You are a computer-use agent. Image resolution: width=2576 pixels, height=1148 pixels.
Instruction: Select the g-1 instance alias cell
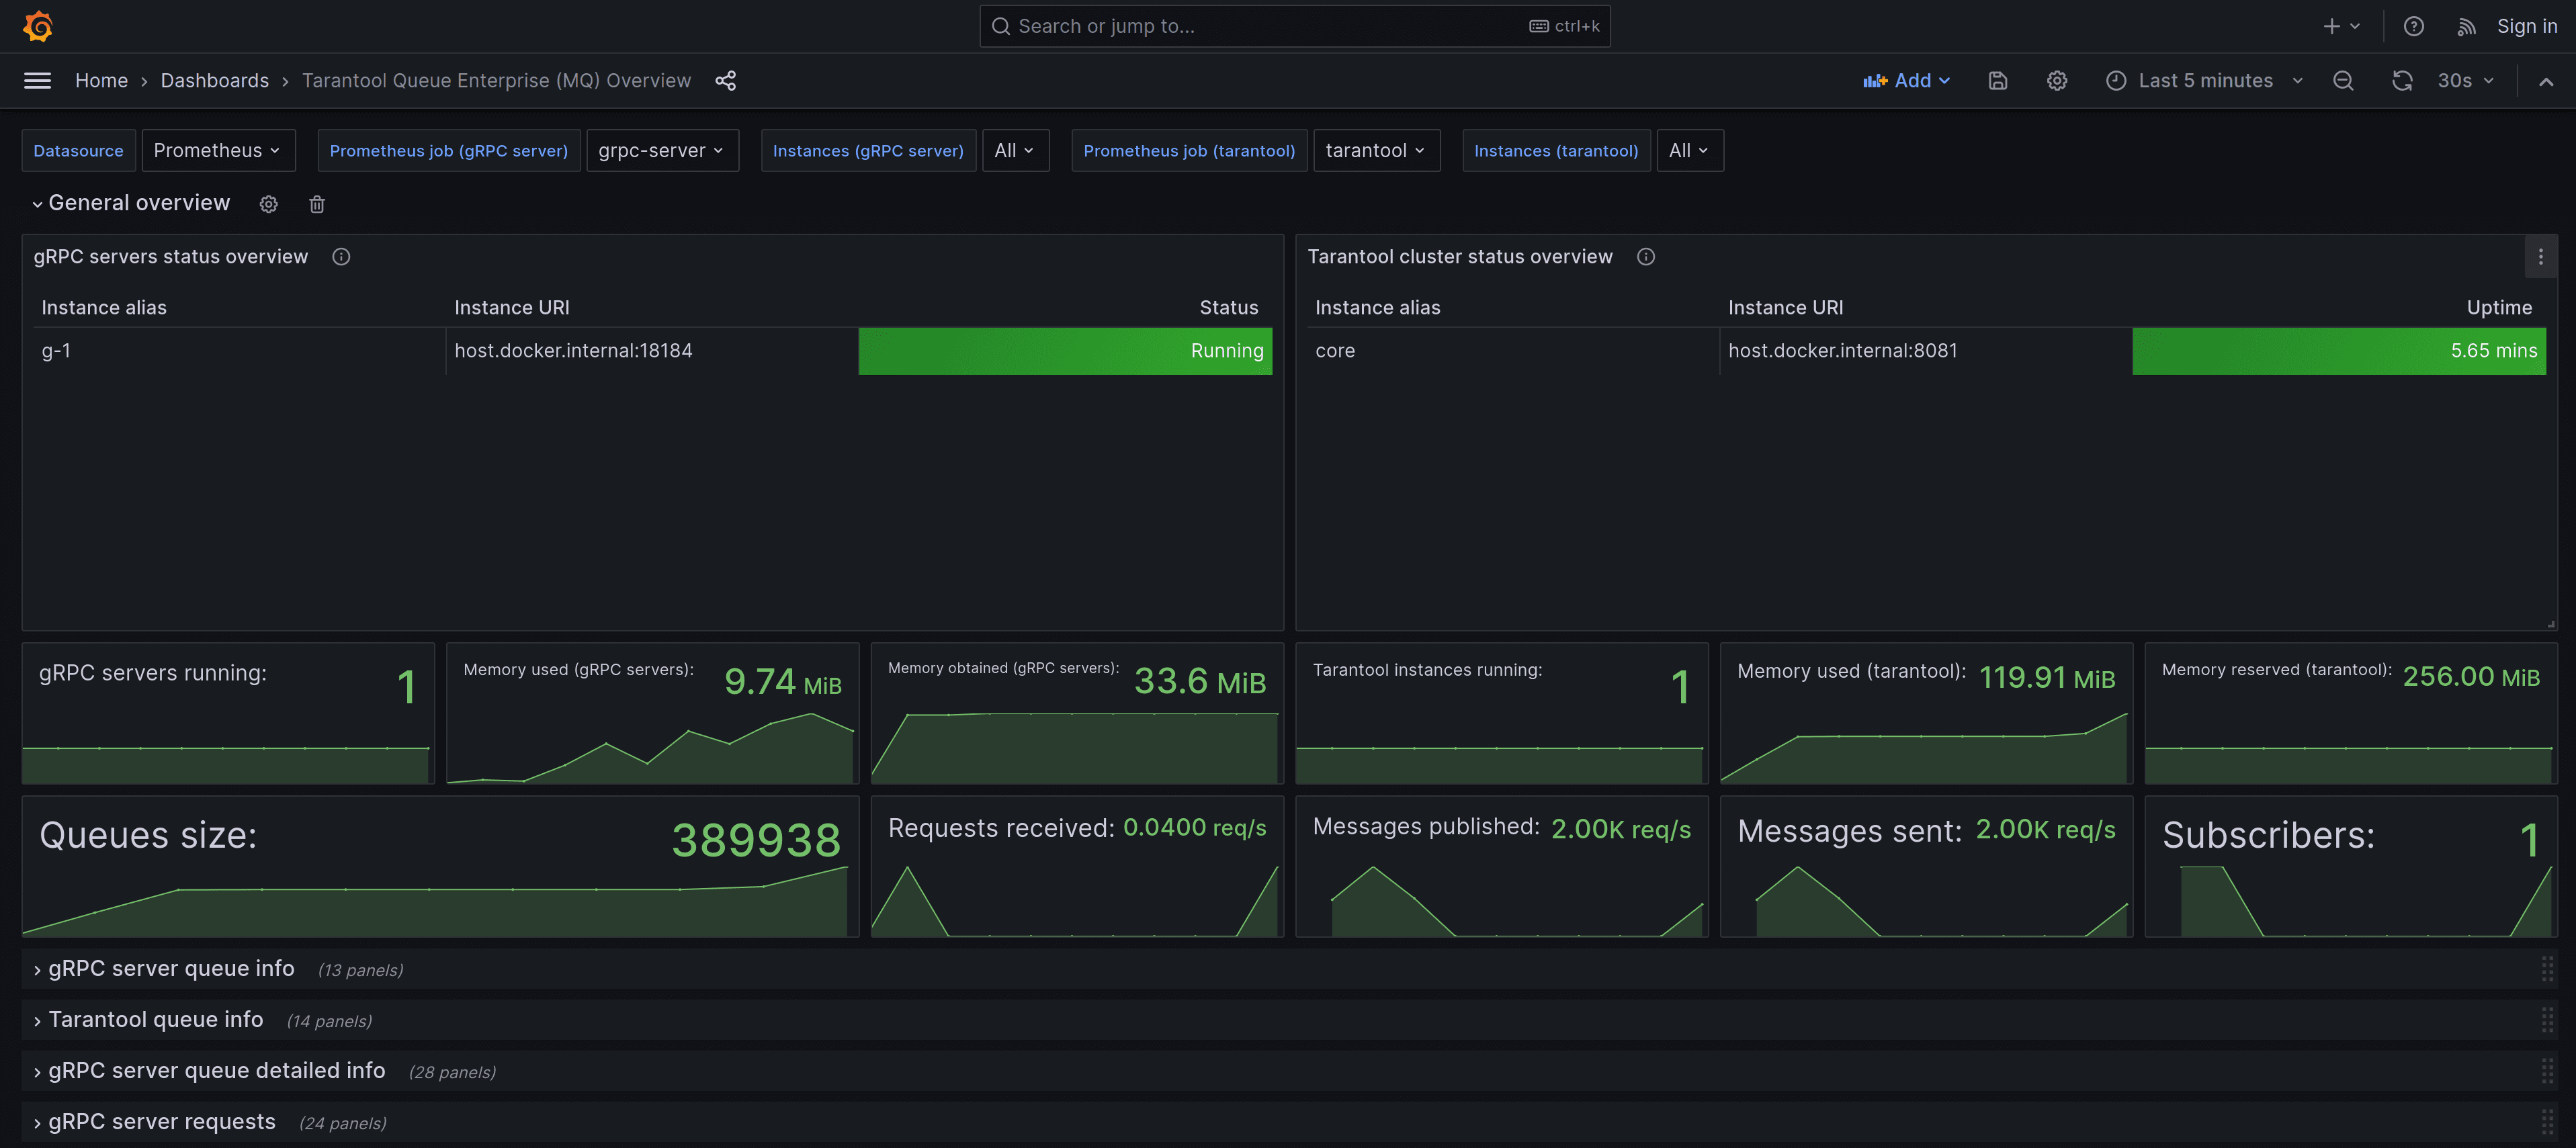[x=239, y=351]
